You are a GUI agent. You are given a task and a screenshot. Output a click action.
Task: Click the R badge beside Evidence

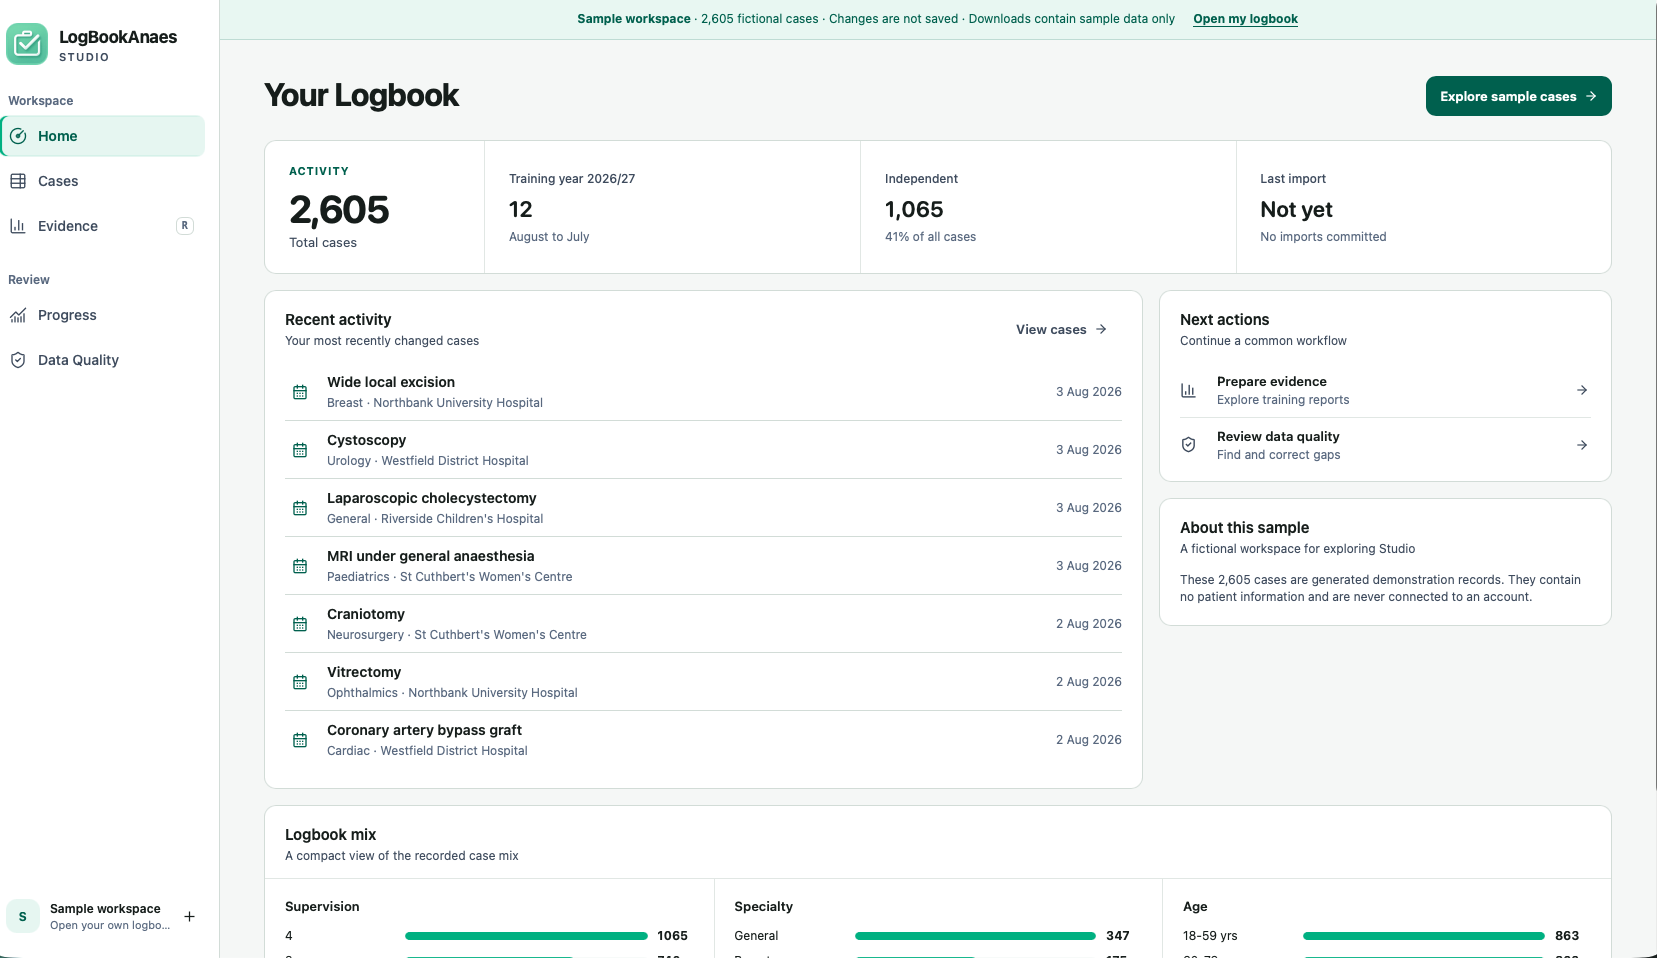point(185,226)
